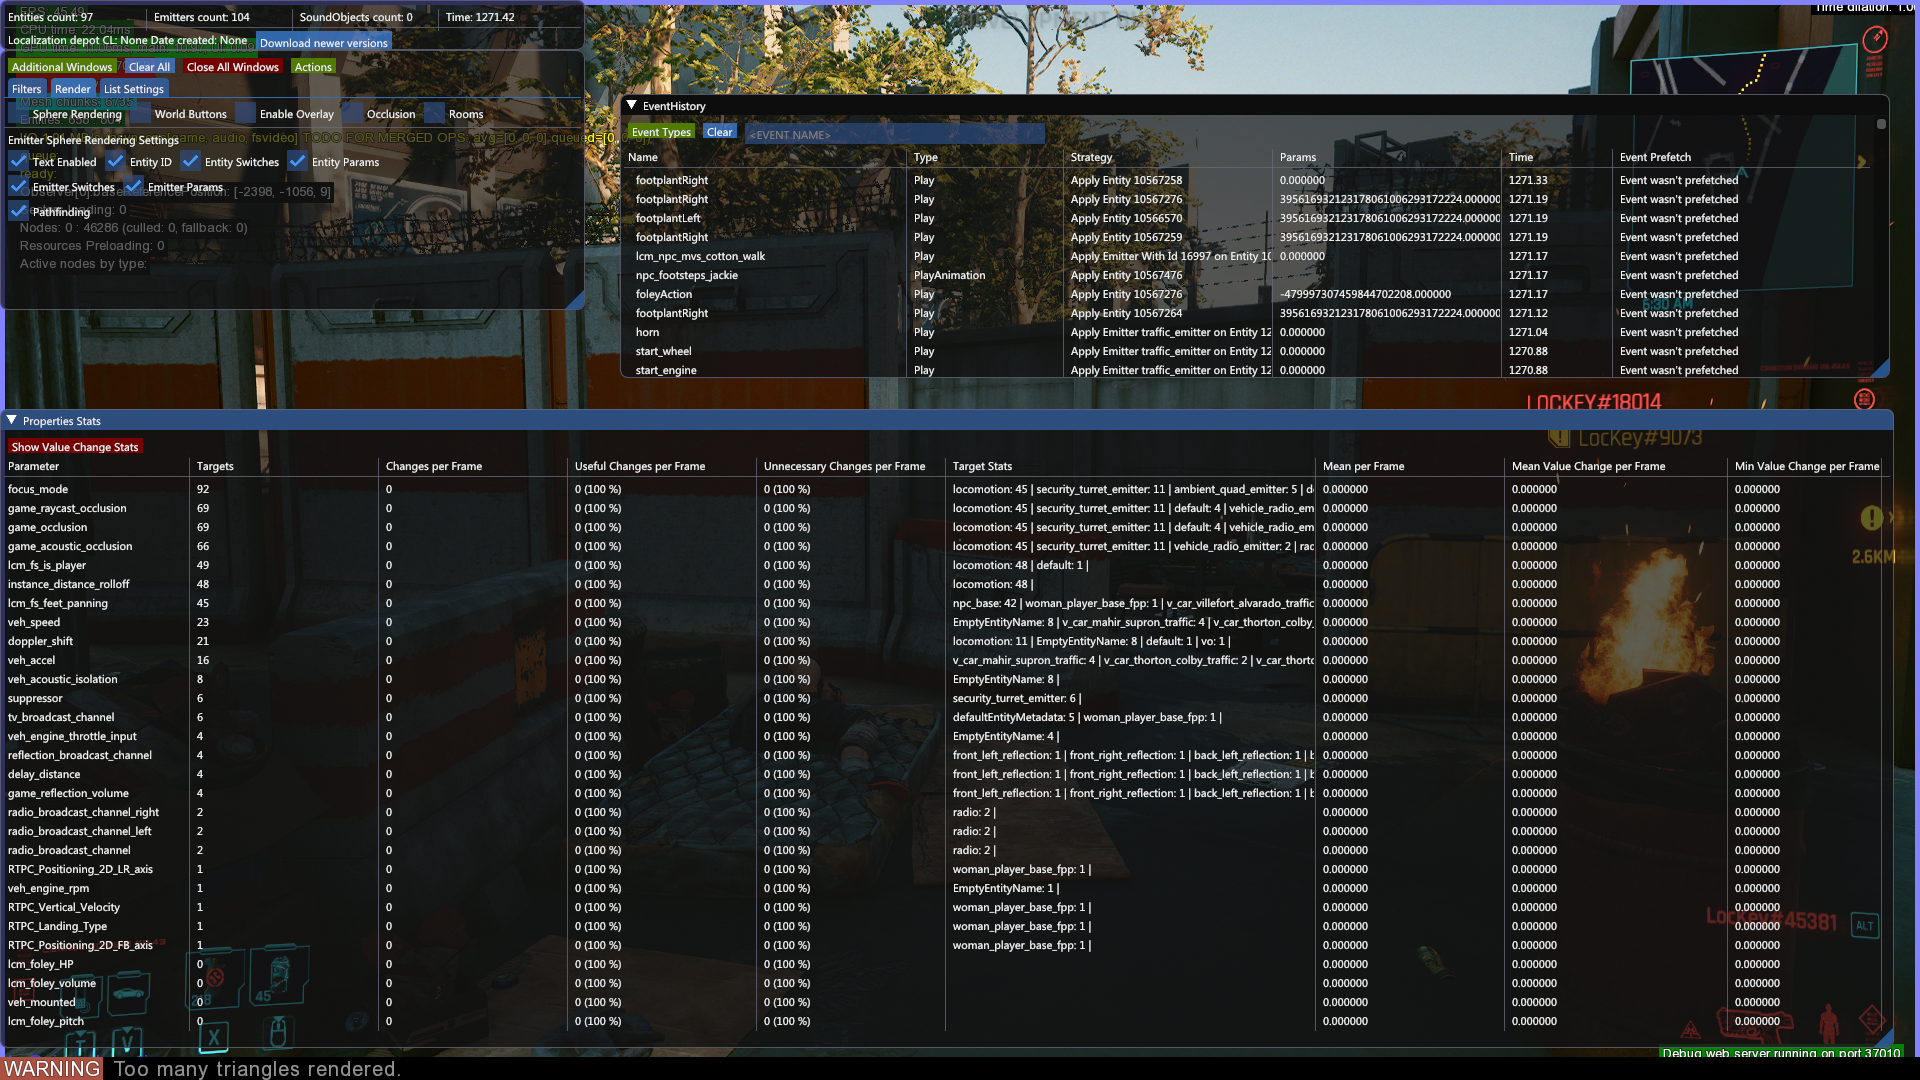Enable the Rooms checkbox

(435, 114)
